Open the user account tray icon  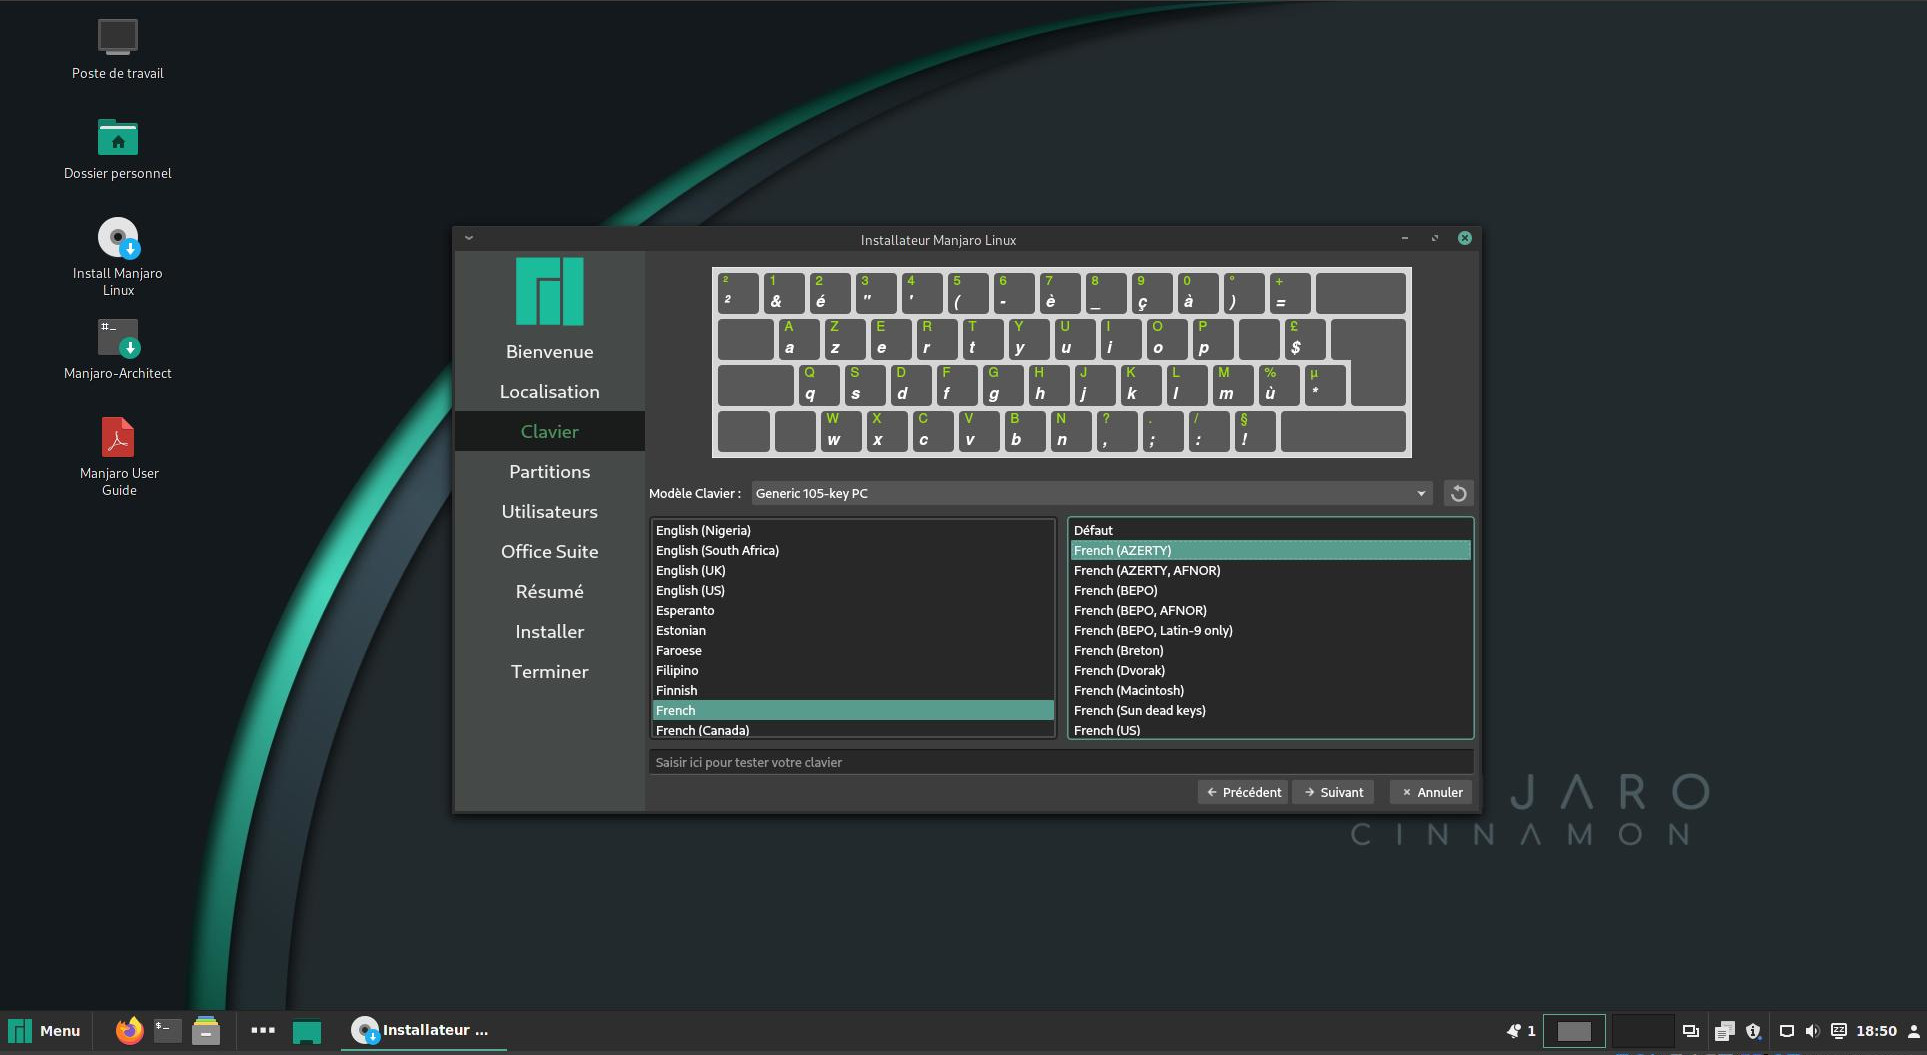(1914, 1031)
